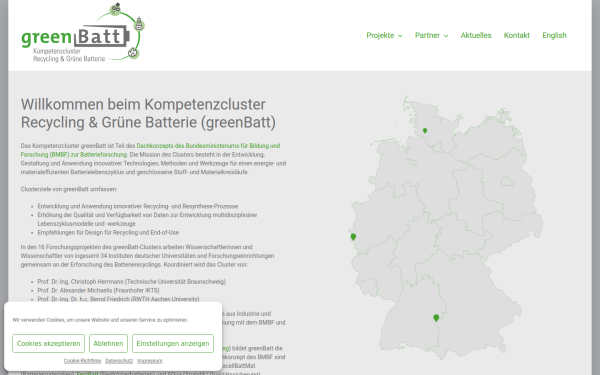Open the Cookie-Richtlinie link
The height and width of the screenshot is (375, 600).
click(82, 361)
